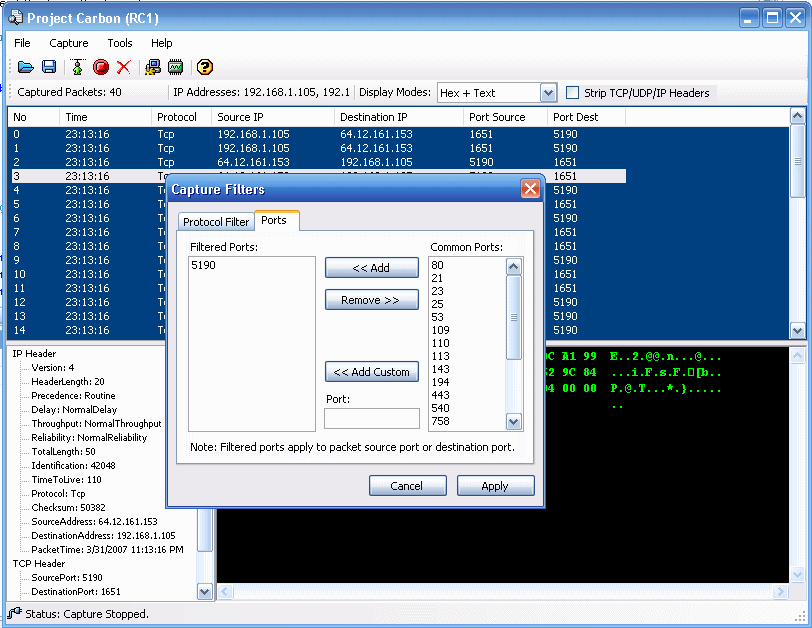
Task: Click the Remove >> button
Action: [x=371, y=300]
